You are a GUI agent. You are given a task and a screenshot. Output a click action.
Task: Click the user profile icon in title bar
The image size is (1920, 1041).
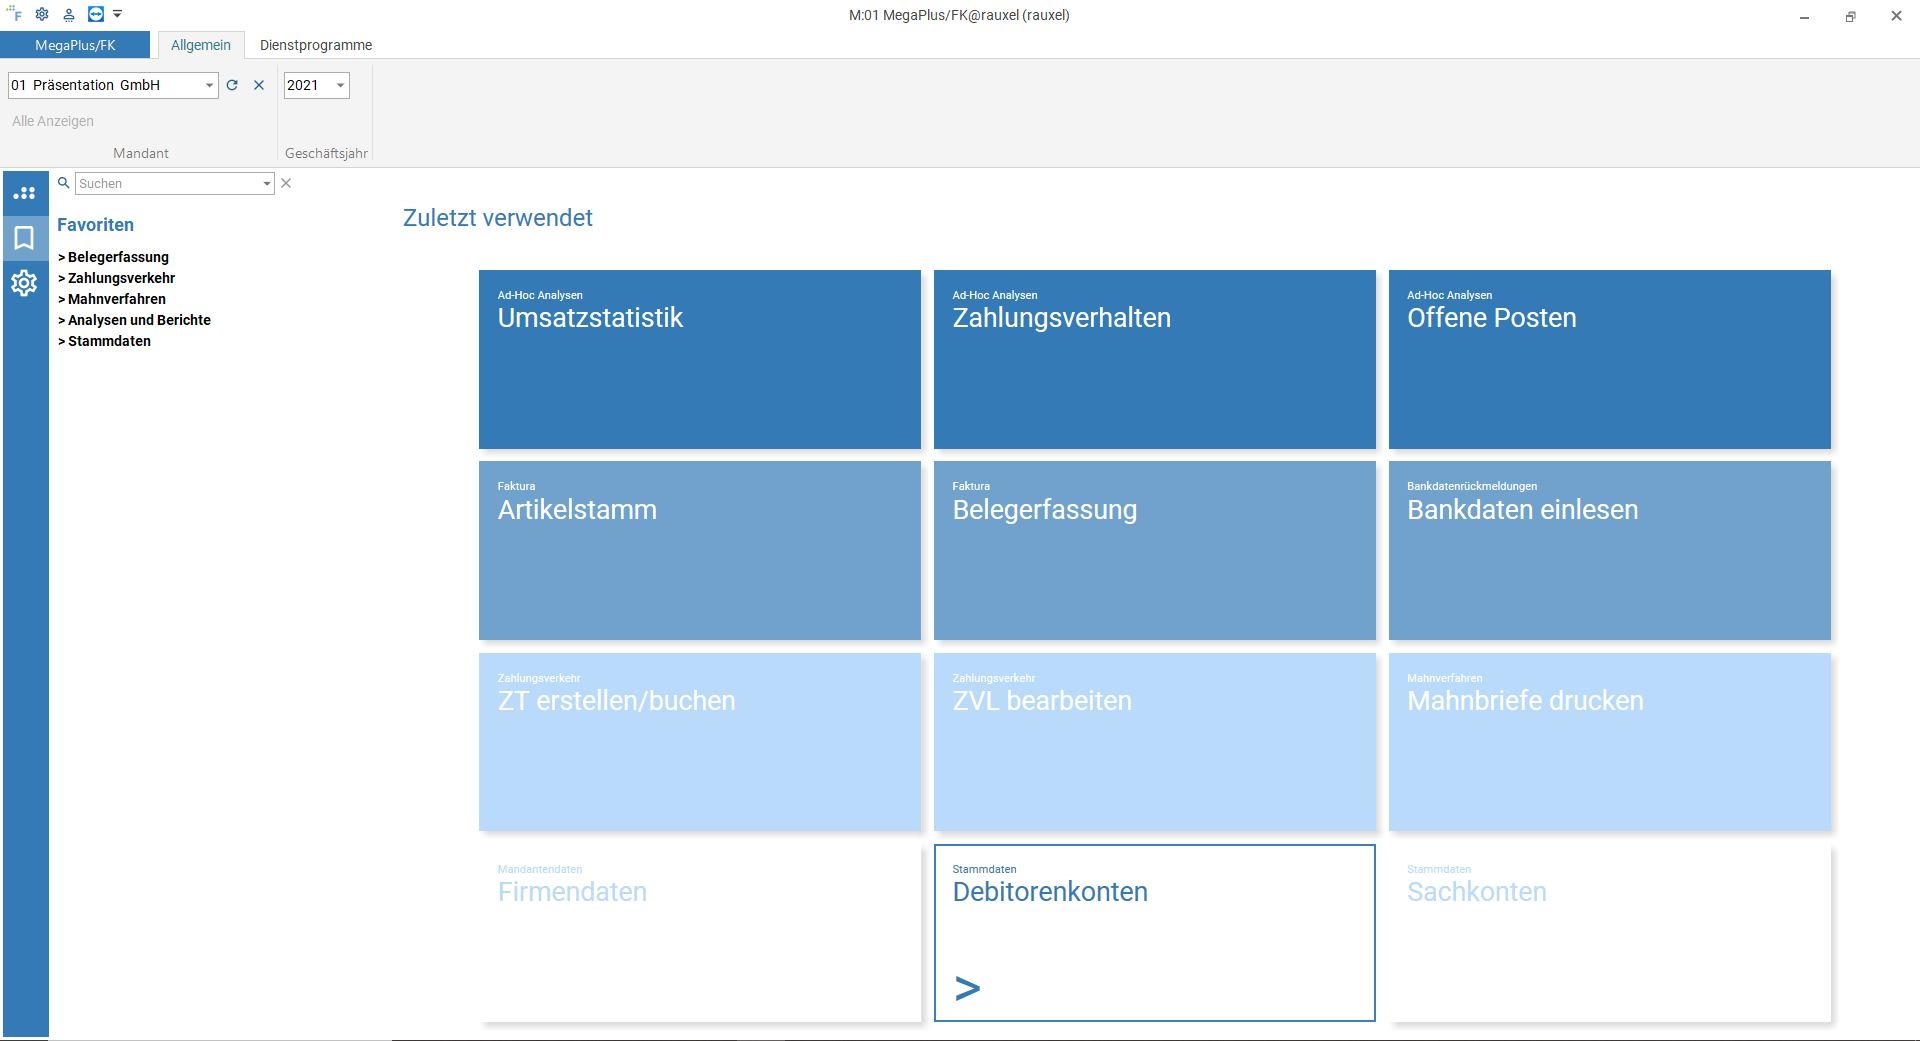[69, 14]
